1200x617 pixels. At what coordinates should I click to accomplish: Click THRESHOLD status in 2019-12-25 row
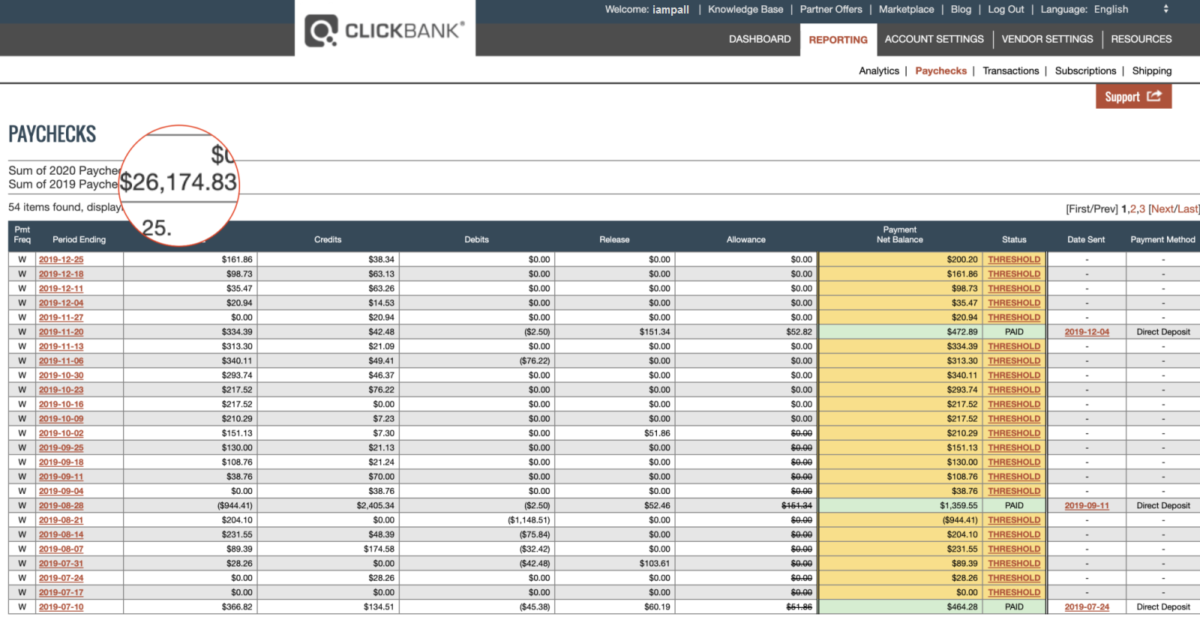point(1014,259)
